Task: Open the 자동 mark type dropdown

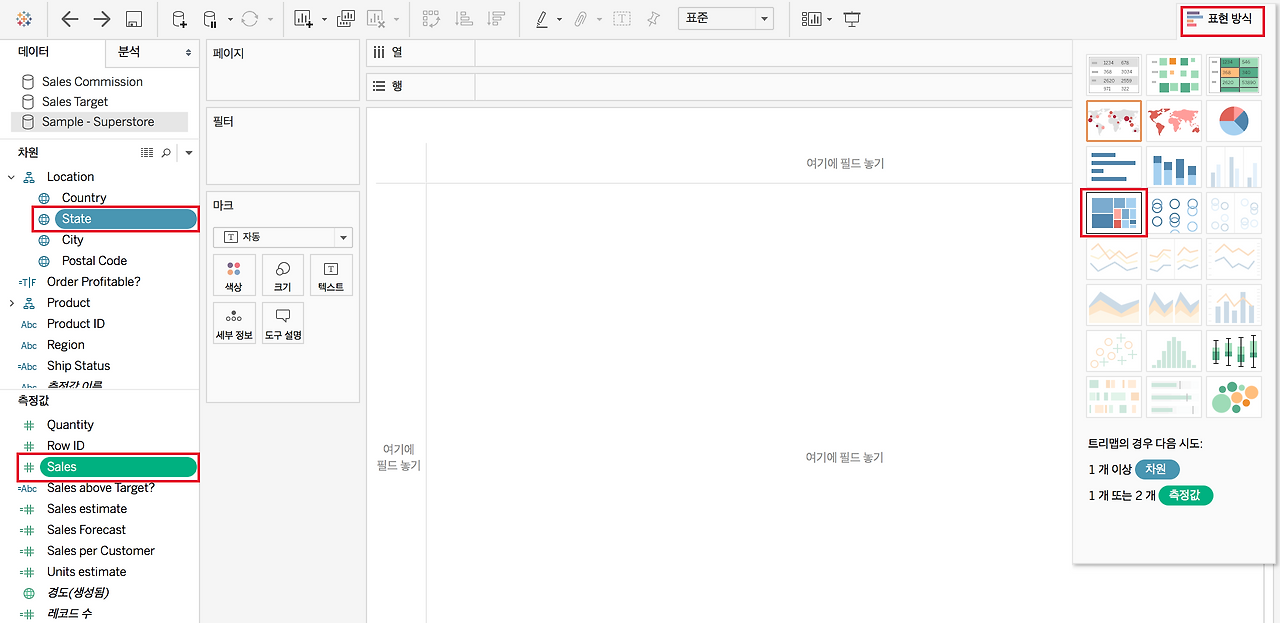Action: pyautogui.click(x=283, y=237)
